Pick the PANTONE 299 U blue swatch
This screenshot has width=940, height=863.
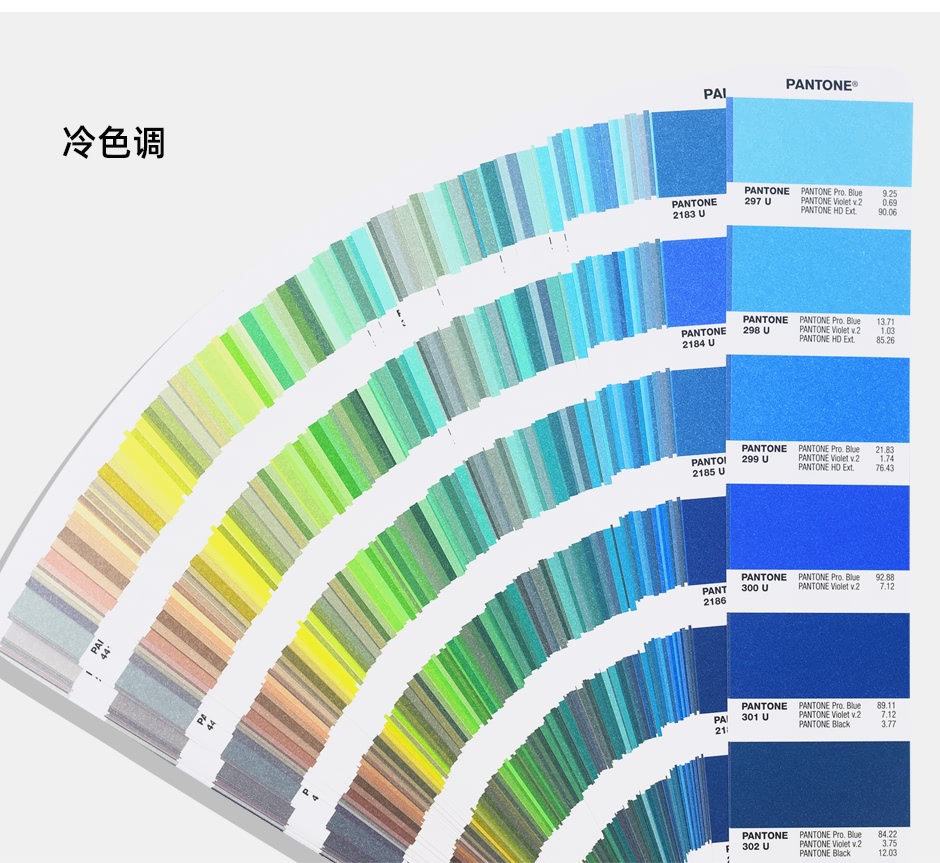[x=820, y=398]
